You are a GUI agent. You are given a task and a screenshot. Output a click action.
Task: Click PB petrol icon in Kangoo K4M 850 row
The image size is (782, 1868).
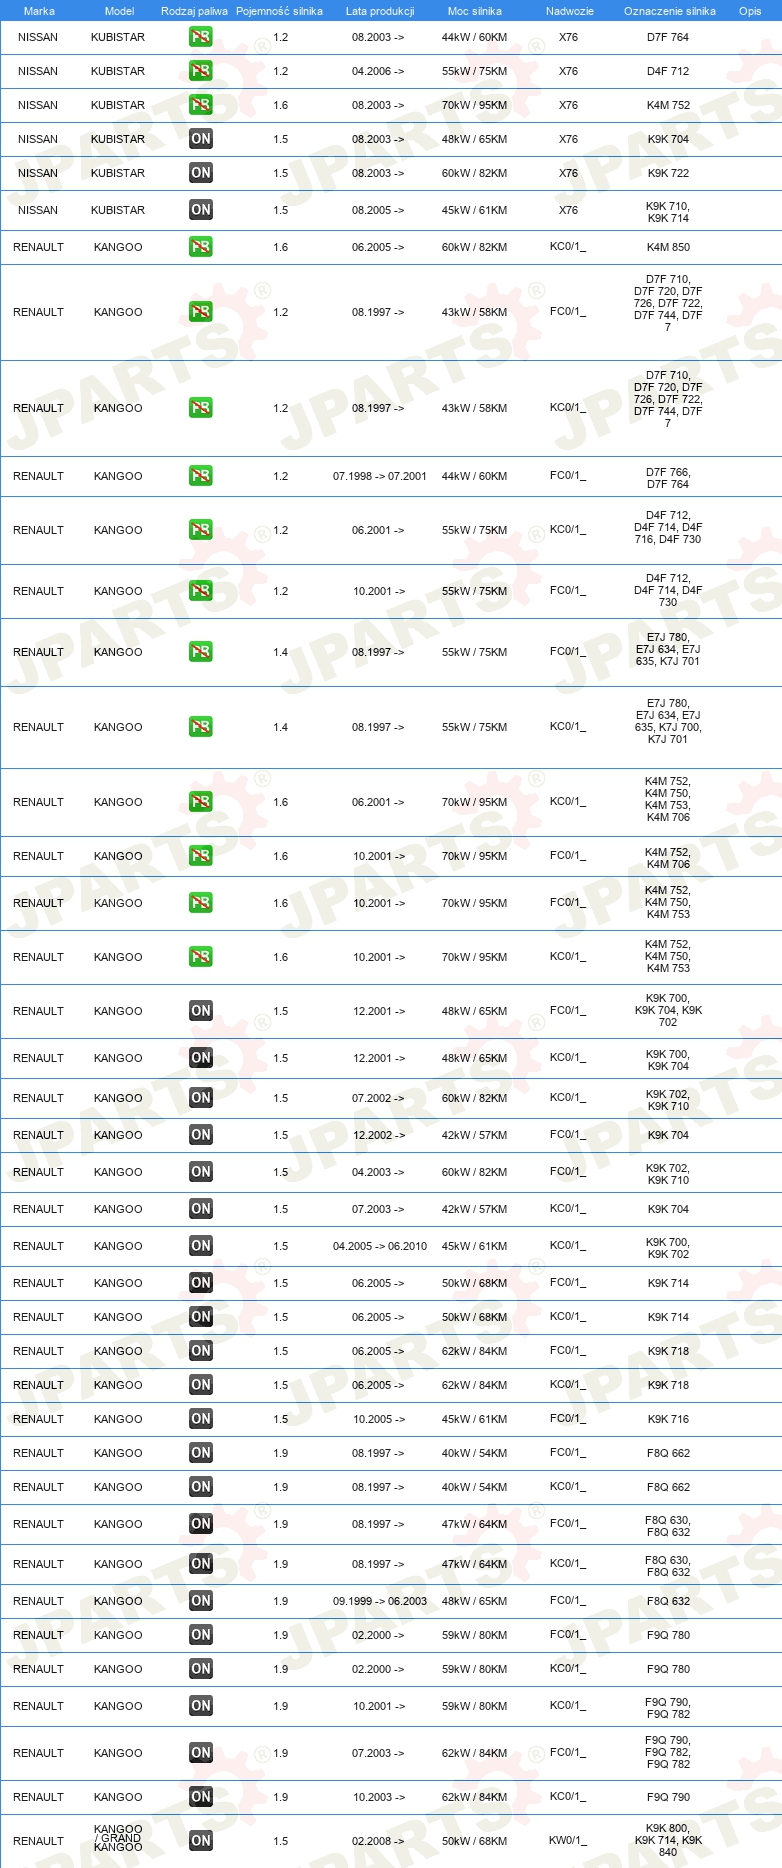tap(201, 247)
